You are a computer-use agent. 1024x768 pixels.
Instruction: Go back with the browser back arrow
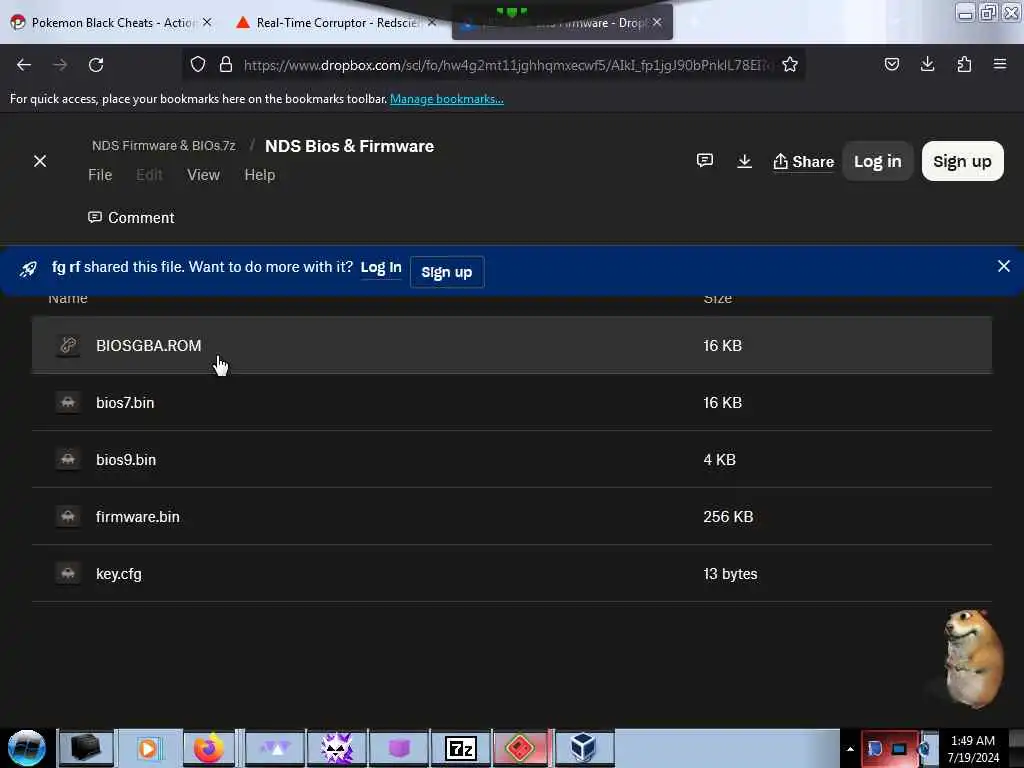pyautogui.click(x=24, y=65)
